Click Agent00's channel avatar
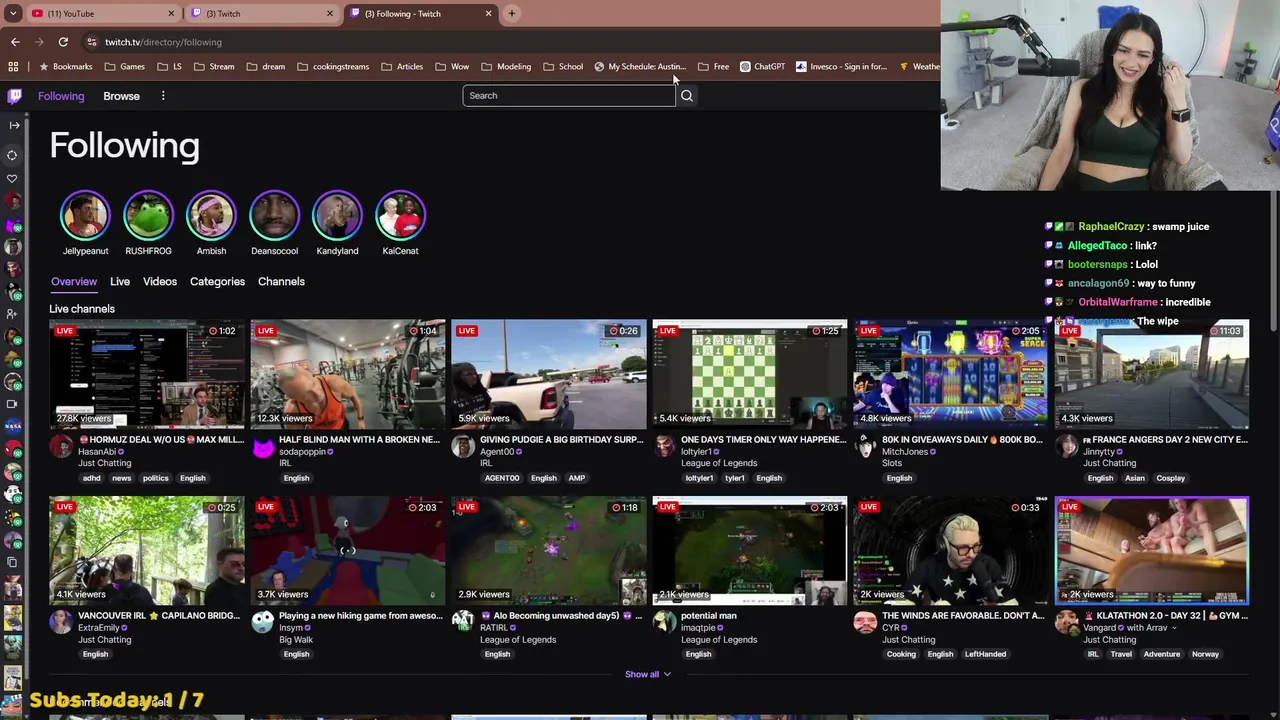The height and width of the screenshot is (720, 1280). (463, 446)
